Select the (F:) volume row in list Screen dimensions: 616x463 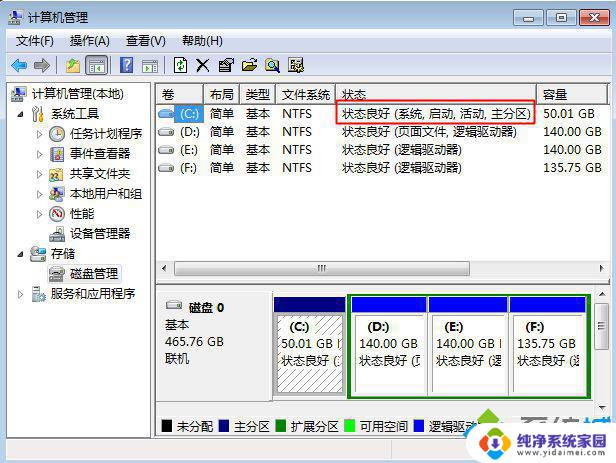tap(381, 168)
